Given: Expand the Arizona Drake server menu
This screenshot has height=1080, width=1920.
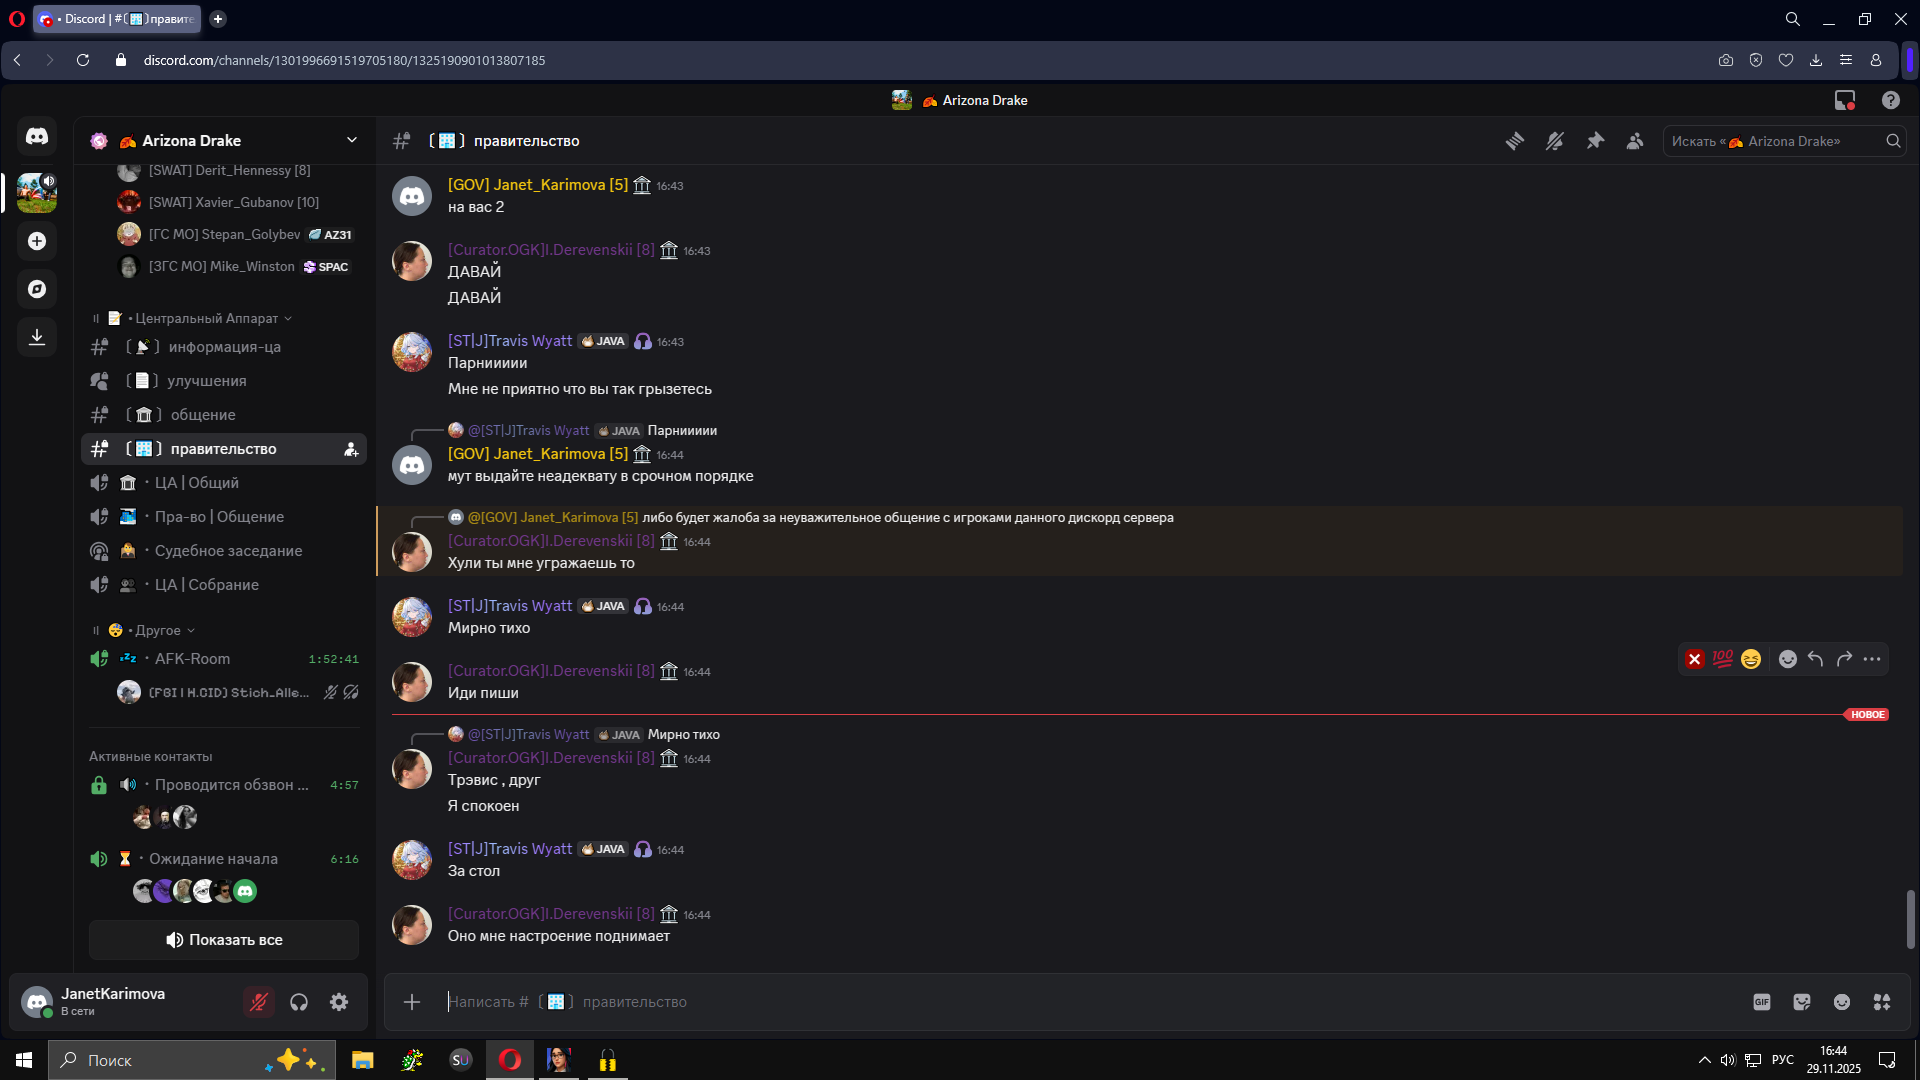Looking at the screenshot, I should click(x=225, y=141).
